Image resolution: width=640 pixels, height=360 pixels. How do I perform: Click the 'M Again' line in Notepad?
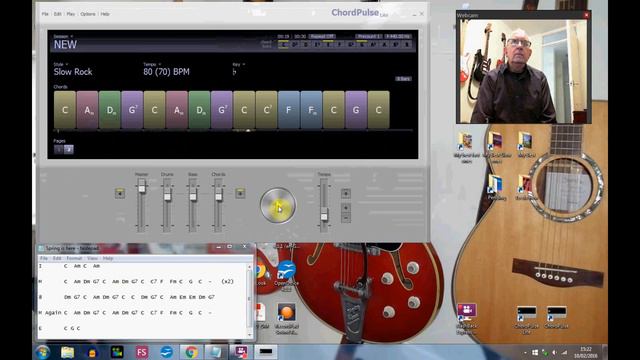tap(126, 313)
